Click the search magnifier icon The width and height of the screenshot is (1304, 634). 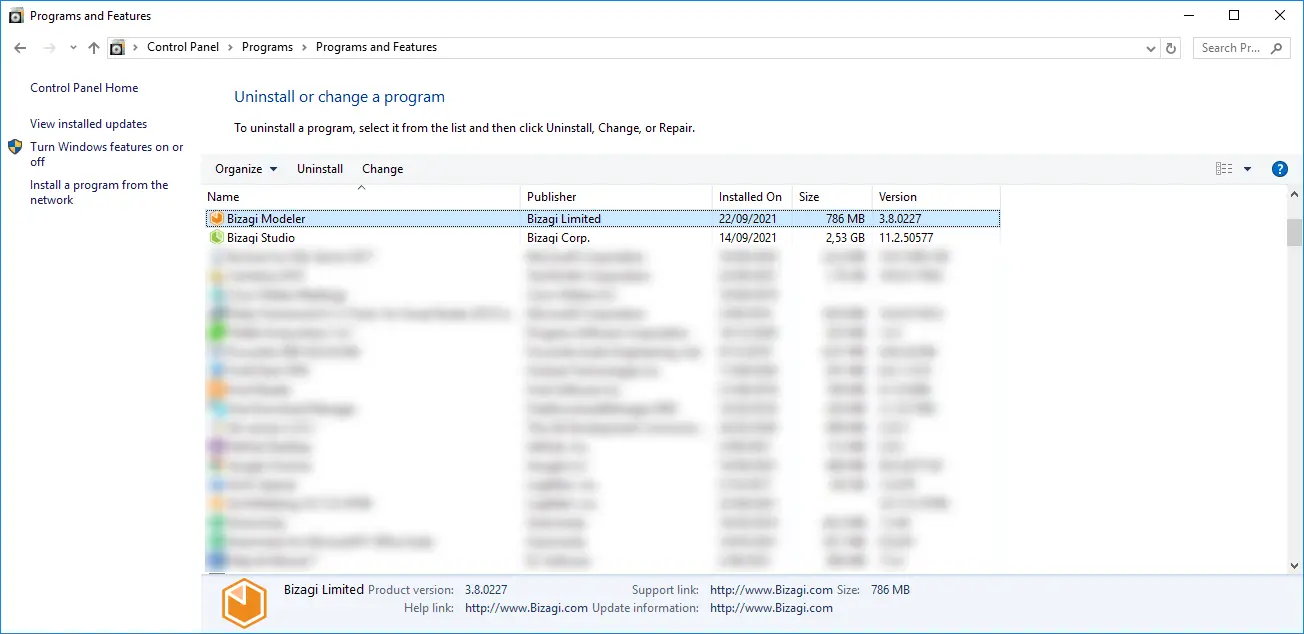pos(1276,48)
